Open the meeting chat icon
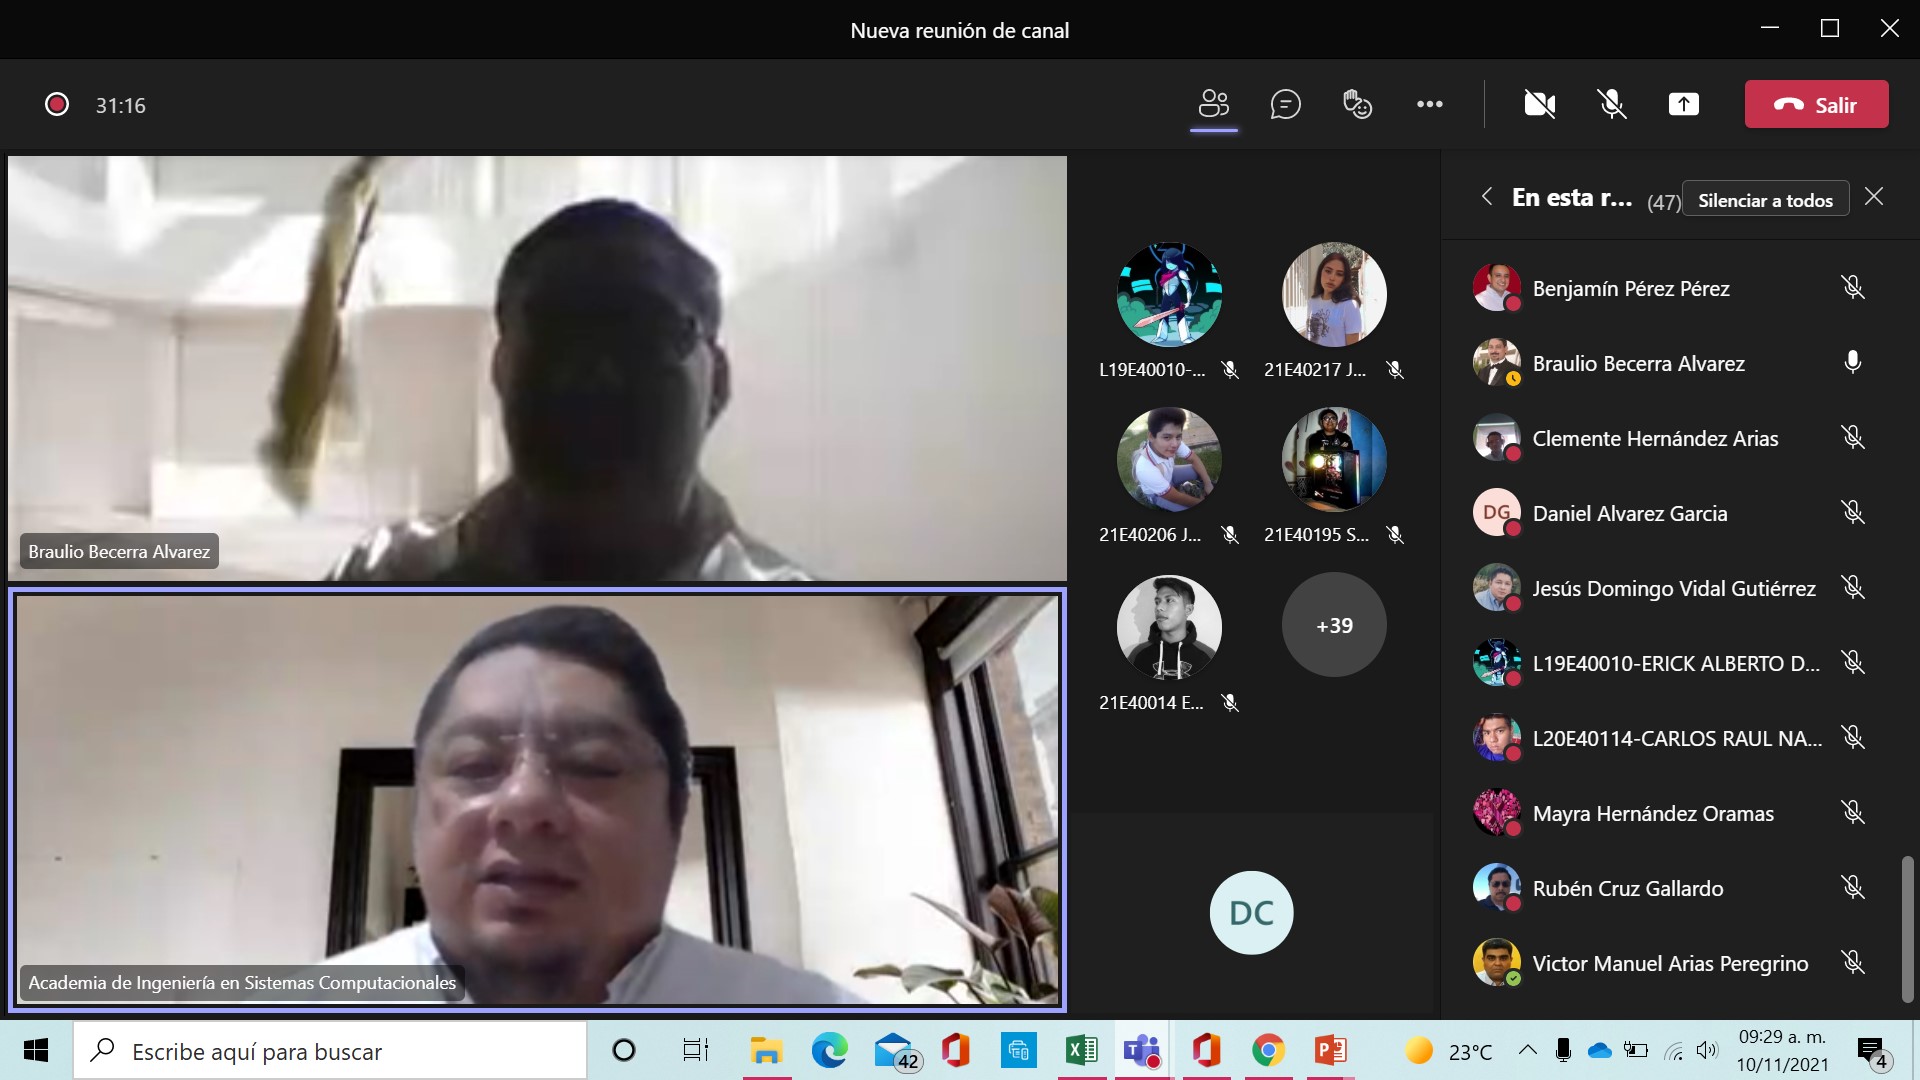The image size is (1920, 1080). (1286, 104)
